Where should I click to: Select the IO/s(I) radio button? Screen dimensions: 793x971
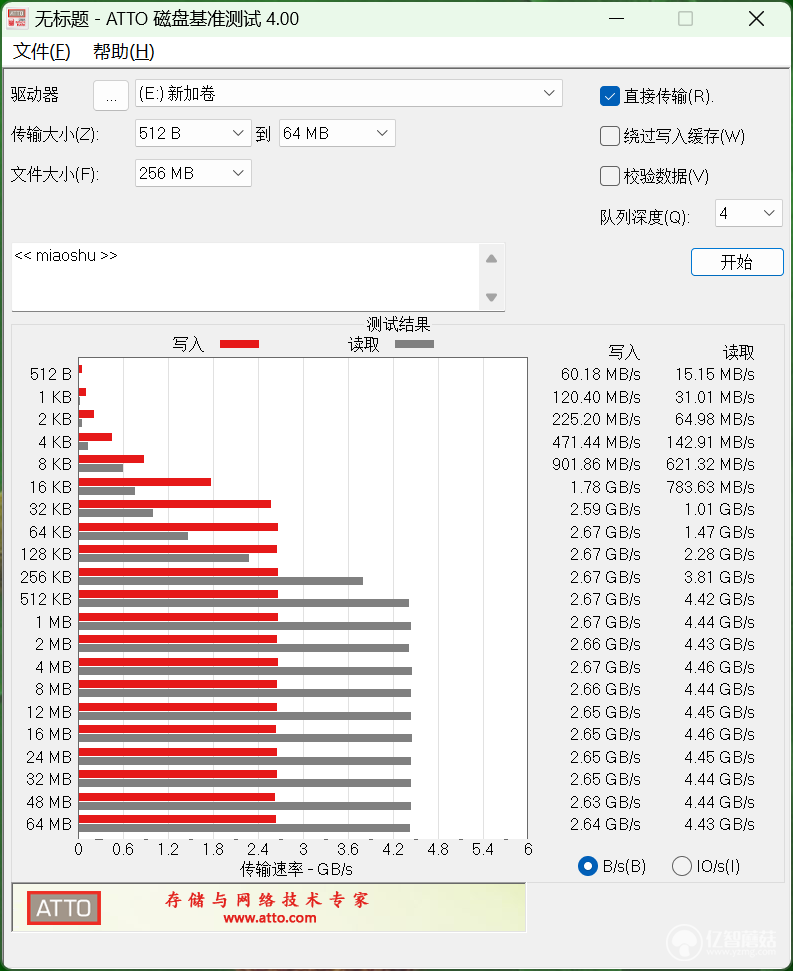682,866
